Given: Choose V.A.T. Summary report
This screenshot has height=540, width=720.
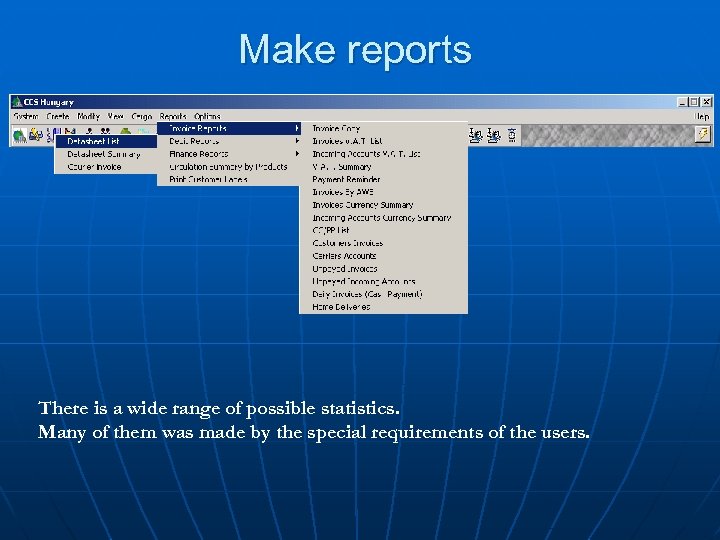Looking at the screenshot, I should pos(383,167).
